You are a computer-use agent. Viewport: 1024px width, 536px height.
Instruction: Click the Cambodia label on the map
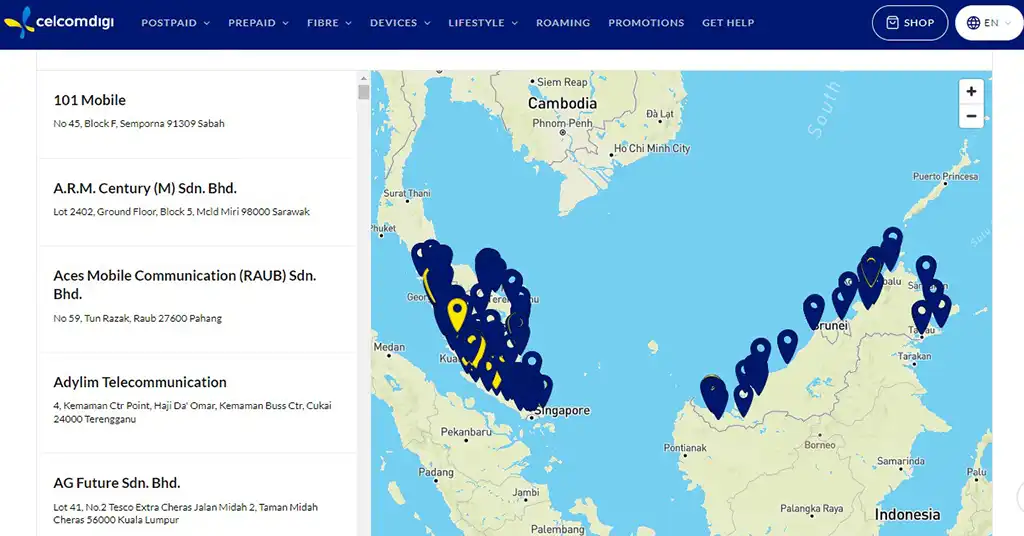[x=562, y=103]
